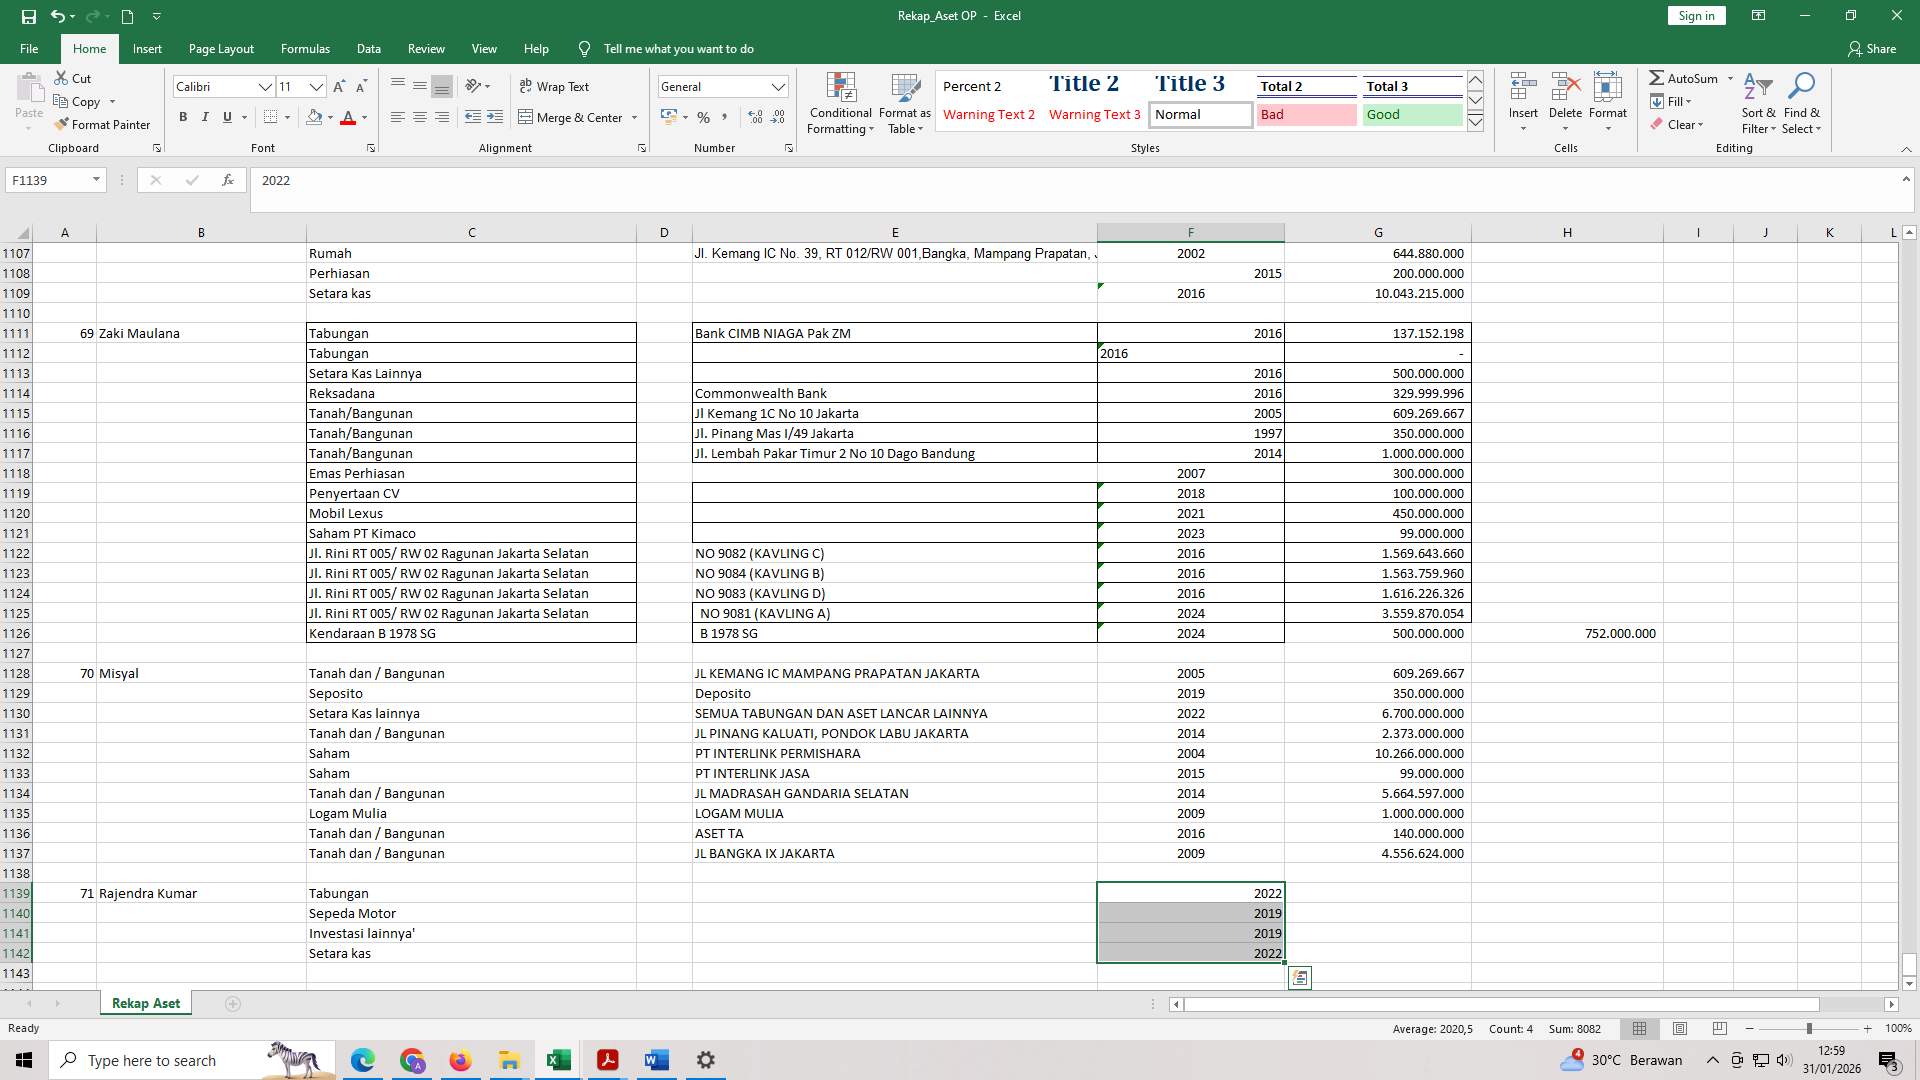This screenshot has height=1080, width=1920.
Task: Select the Format Painter tool
Action: pyautogui.click(x=103, y=124)
